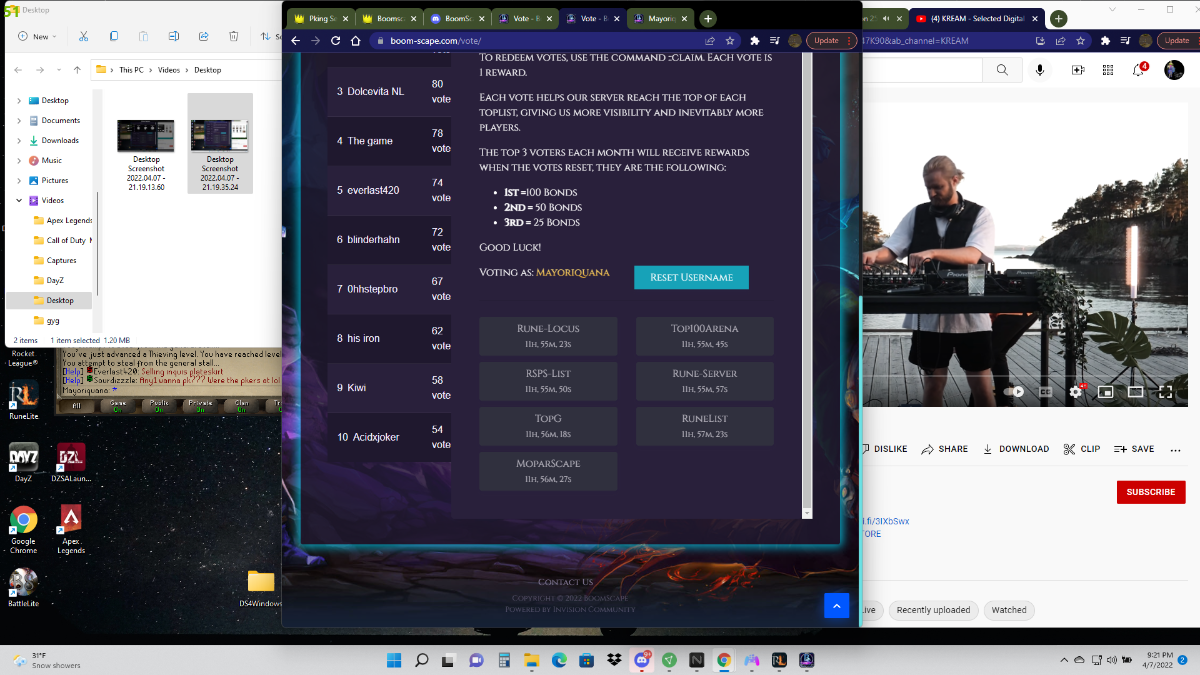Click Reset Username button
This screenshot has height=675, width=1200.
coord(691,277)
